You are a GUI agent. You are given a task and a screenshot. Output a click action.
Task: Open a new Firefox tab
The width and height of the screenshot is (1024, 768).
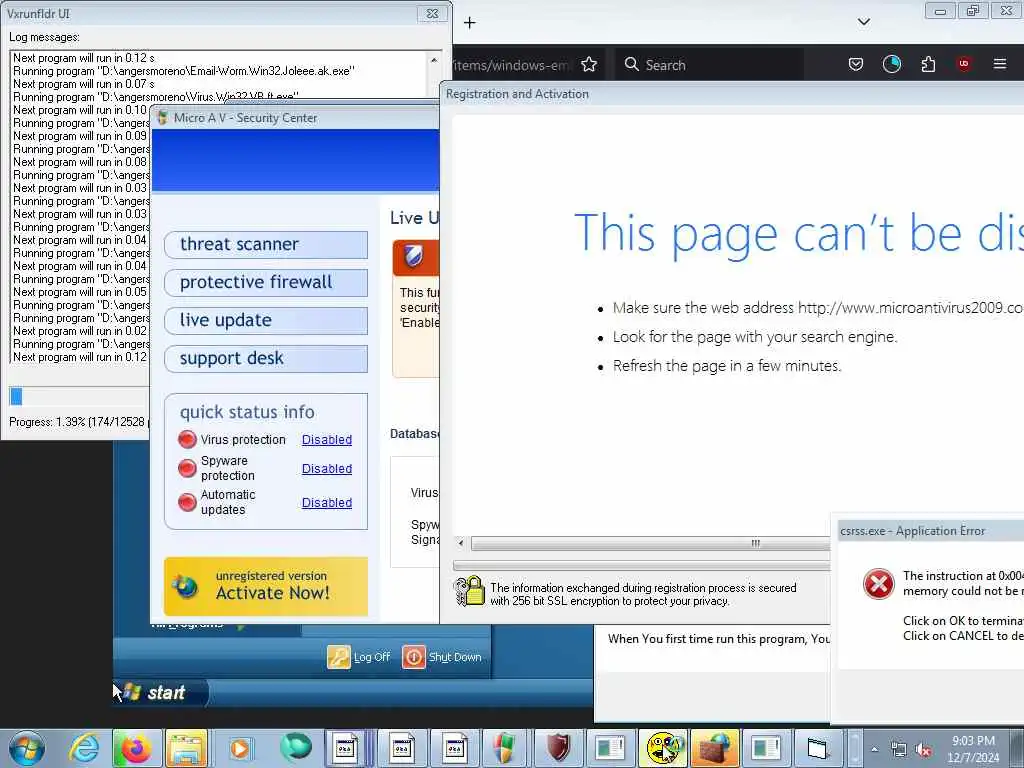tap(470, 23)
